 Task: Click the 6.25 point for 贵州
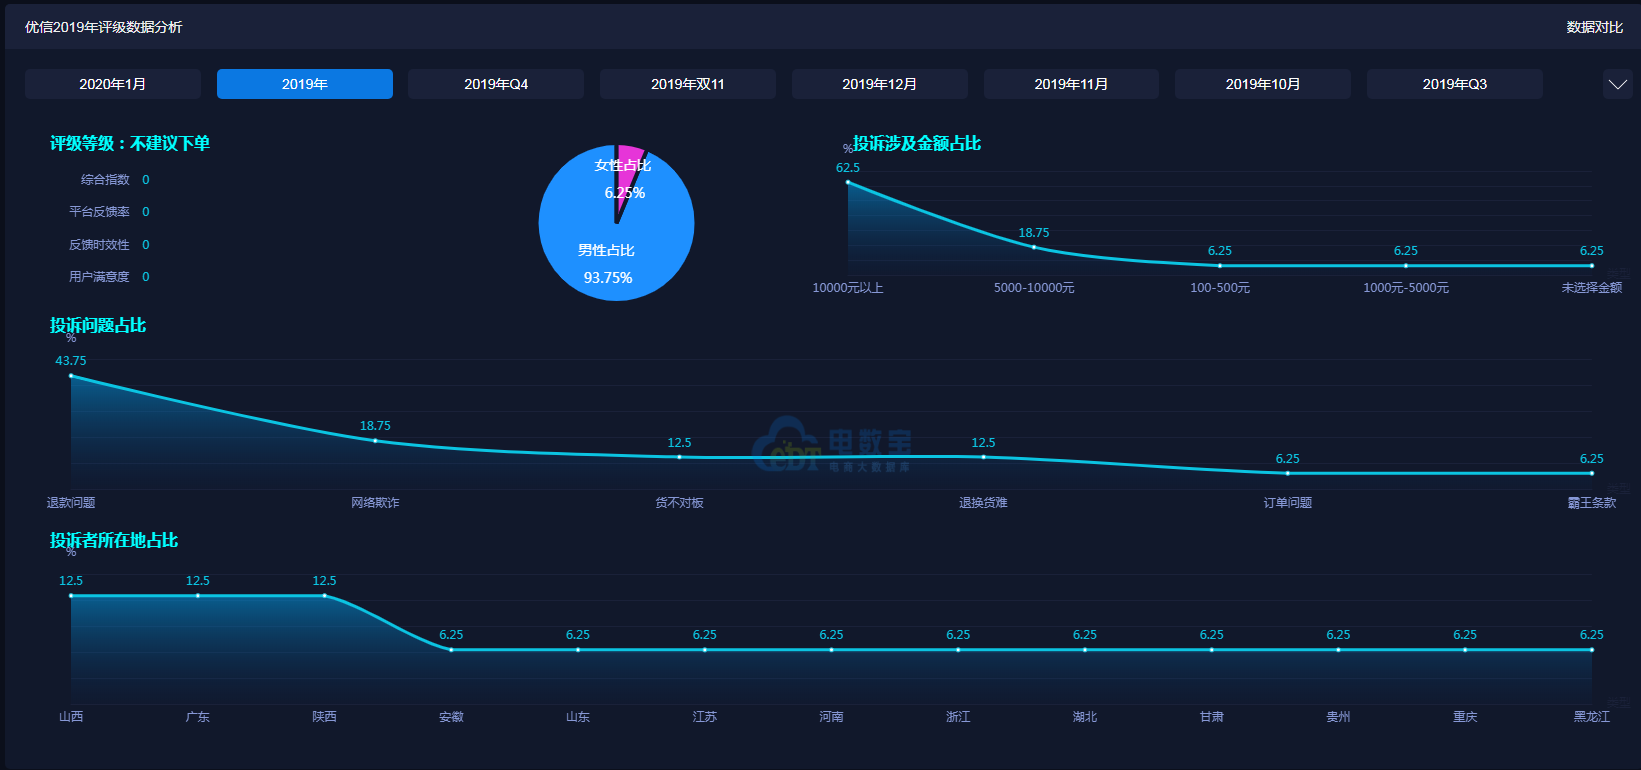tap(1338, 649)
